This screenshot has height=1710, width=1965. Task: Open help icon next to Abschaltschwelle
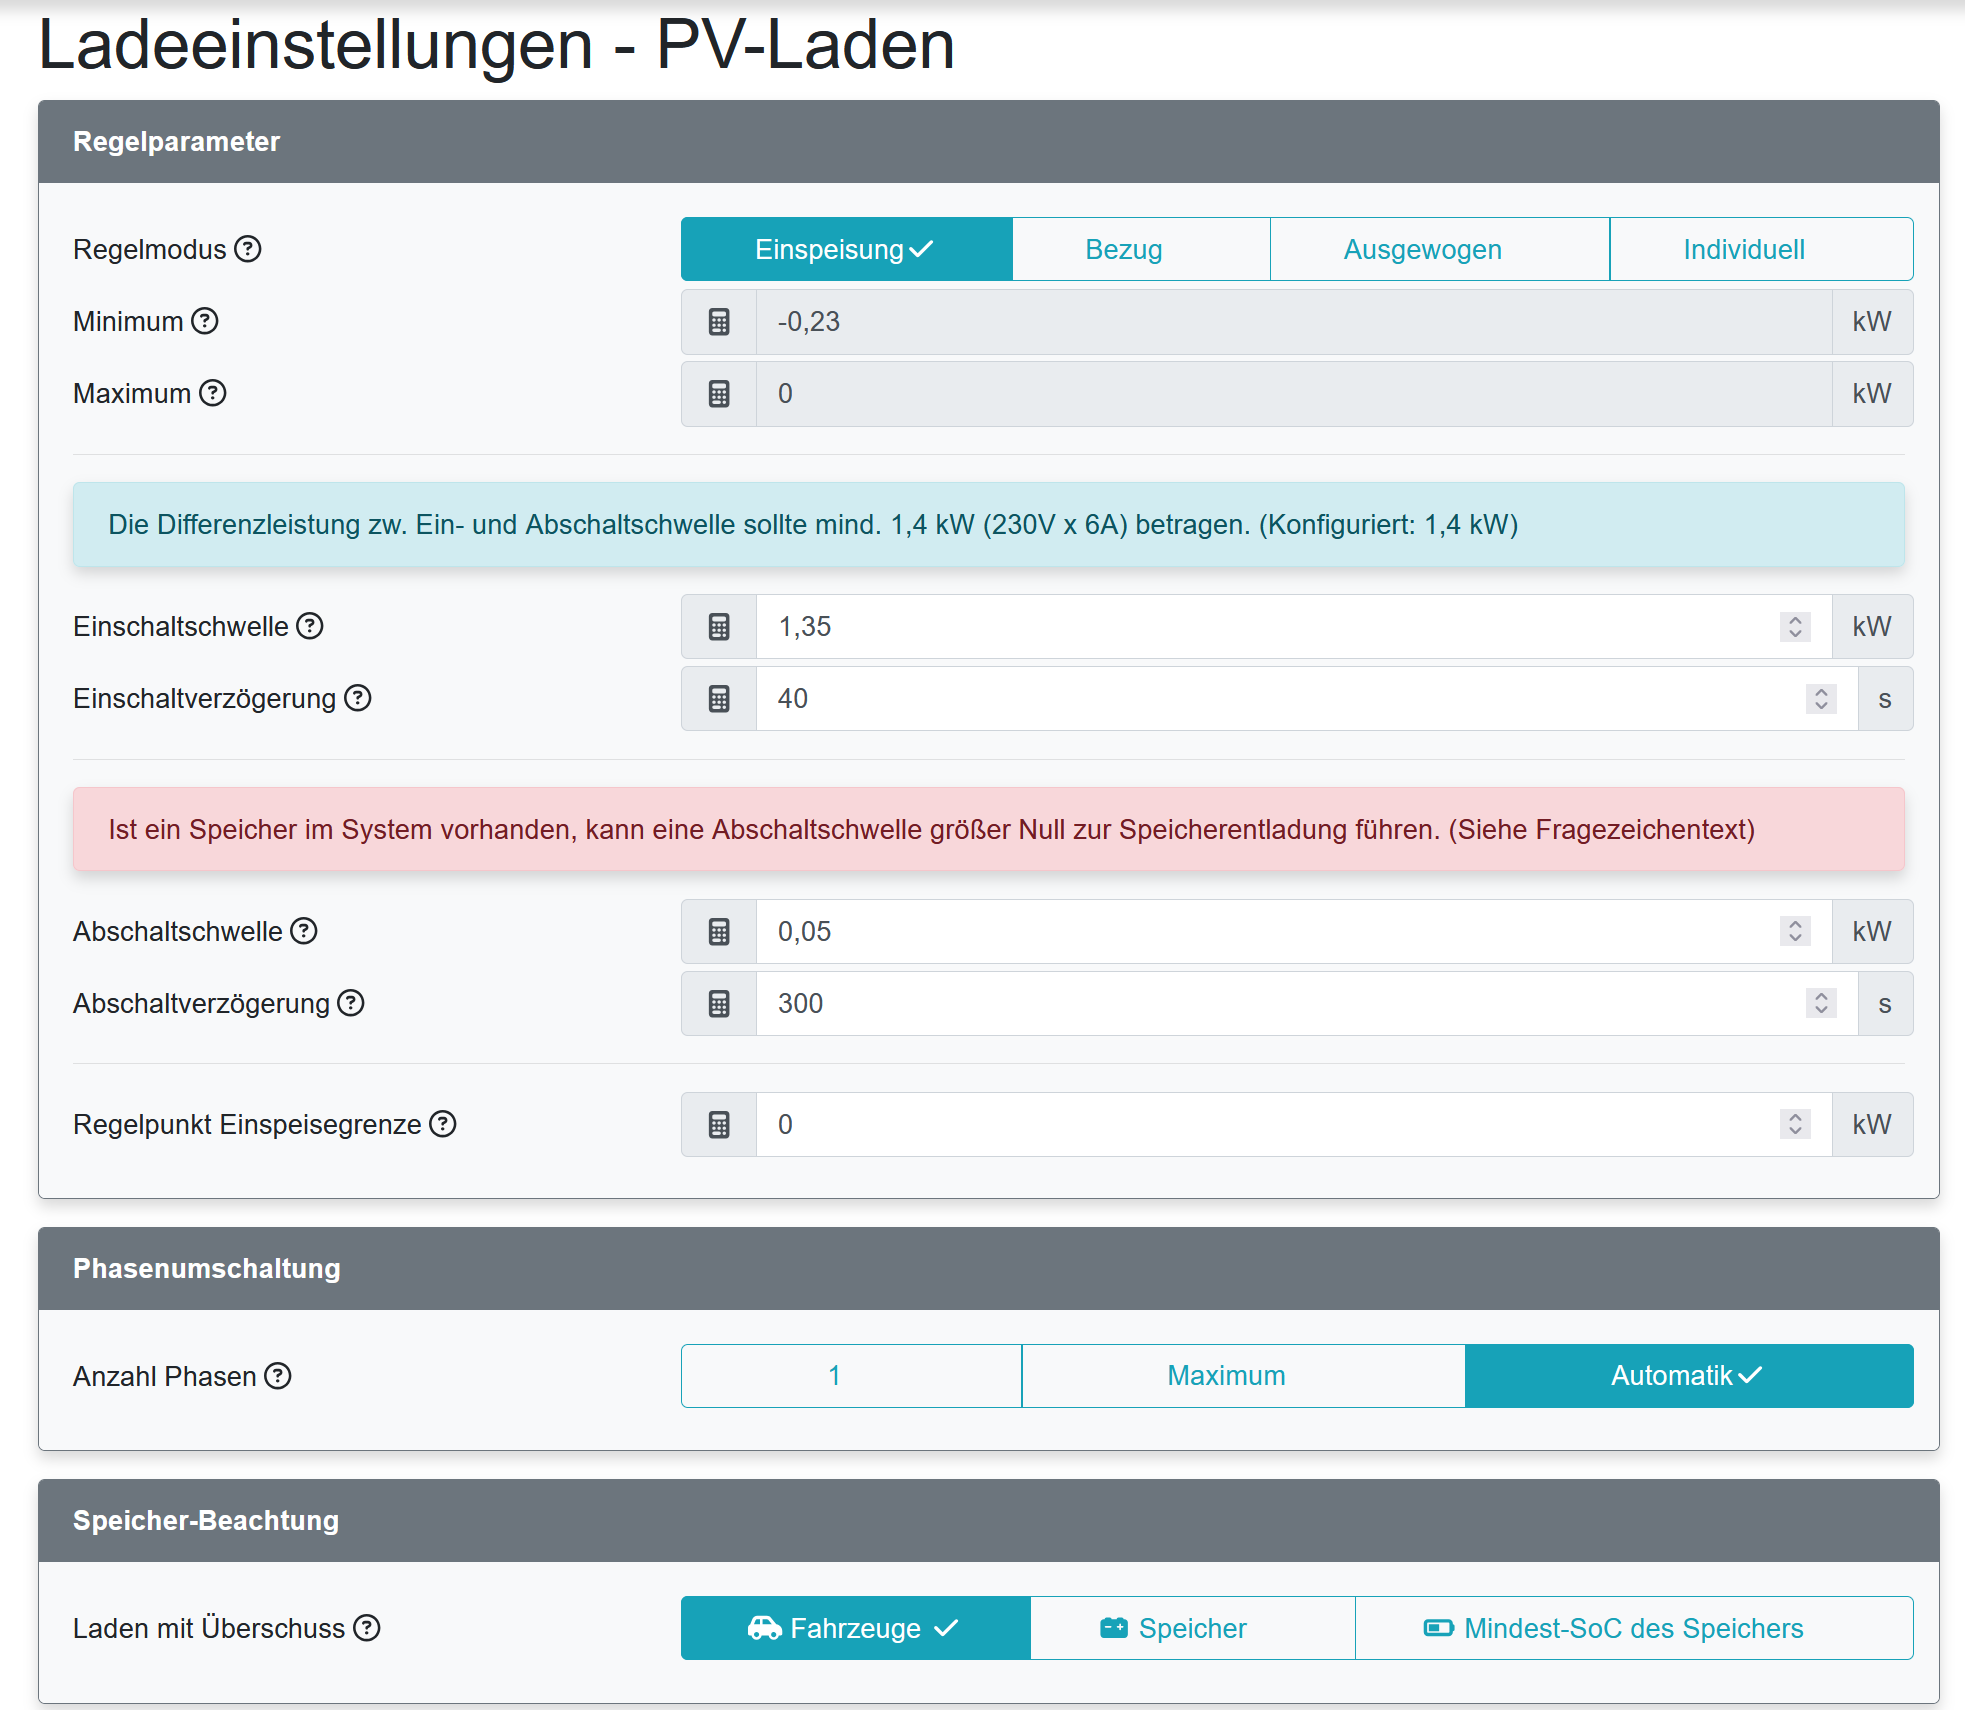304,931
